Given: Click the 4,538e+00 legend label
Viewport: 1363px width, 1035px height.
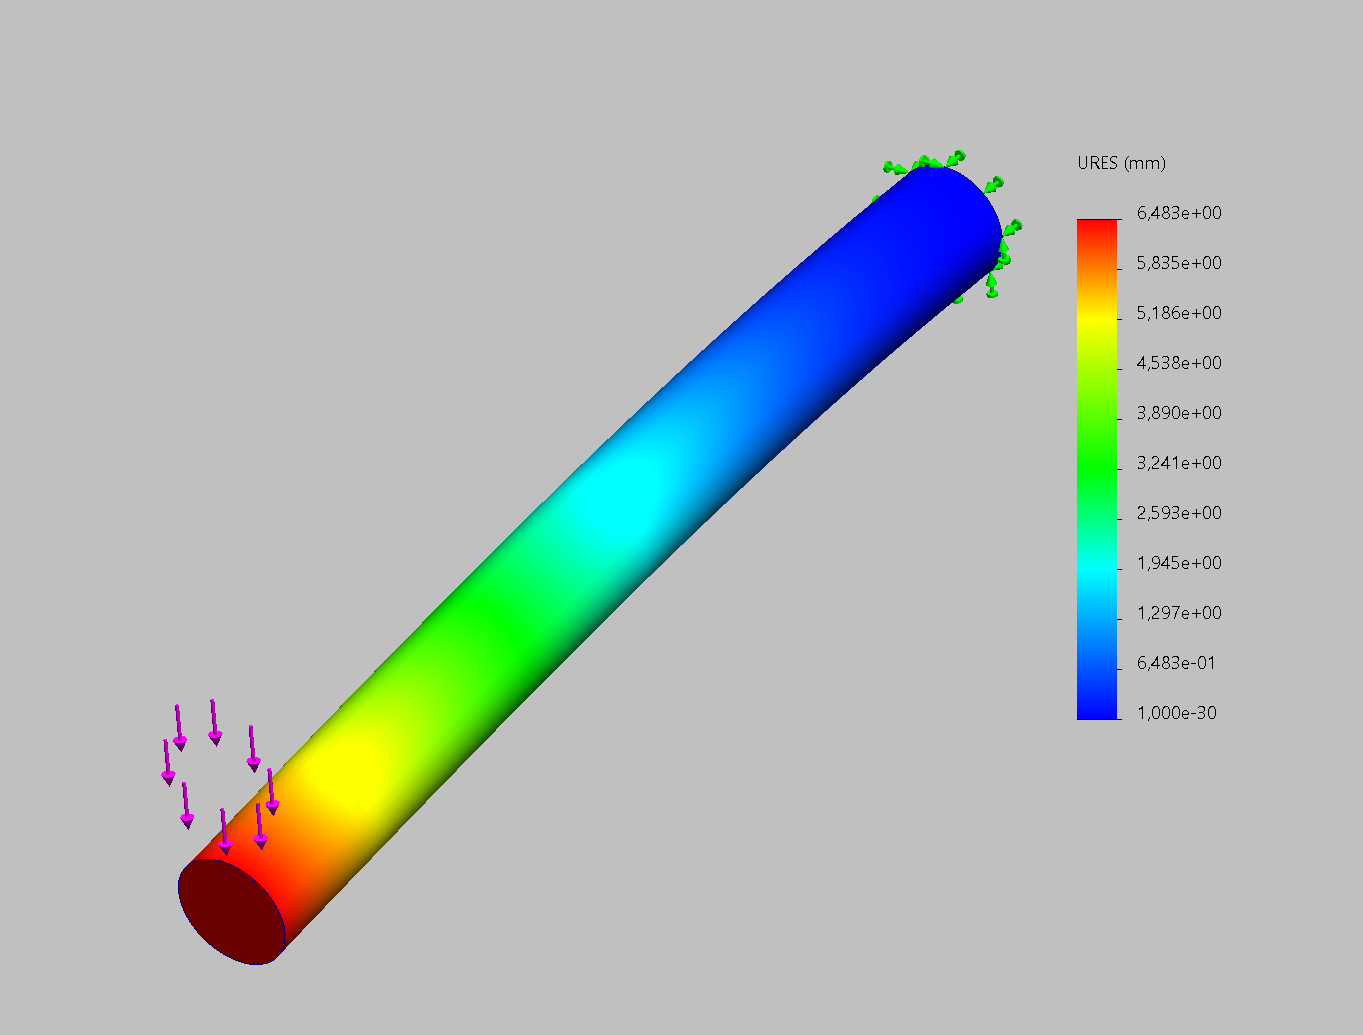Looking at the screenshot, I should tap(1179, 363).
